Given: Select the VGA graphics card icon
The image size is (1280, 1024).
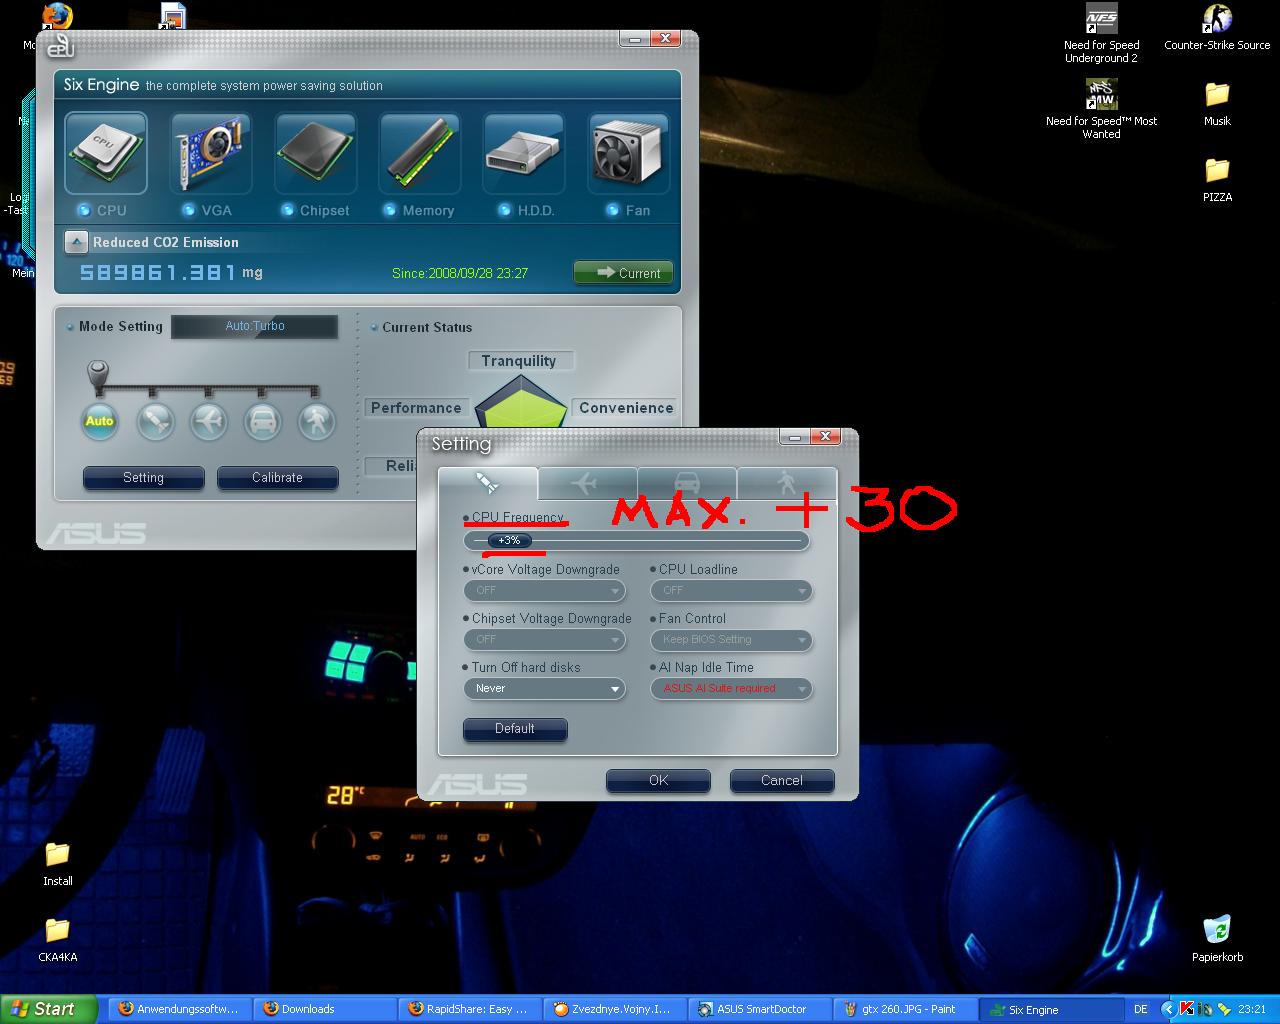Looking at the screenshot, I should tap(210, 152).
